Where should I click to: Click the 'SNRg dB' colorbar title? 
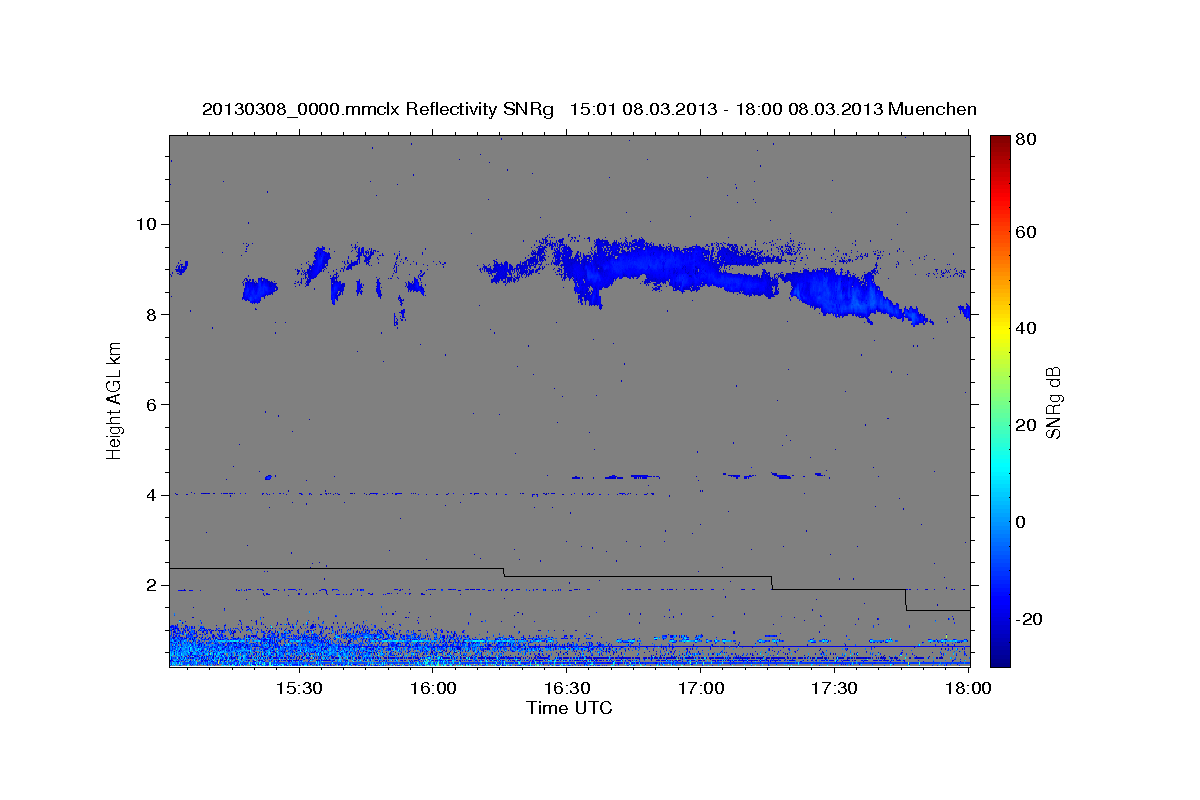pyautogui.click(x=1054, y=401)
